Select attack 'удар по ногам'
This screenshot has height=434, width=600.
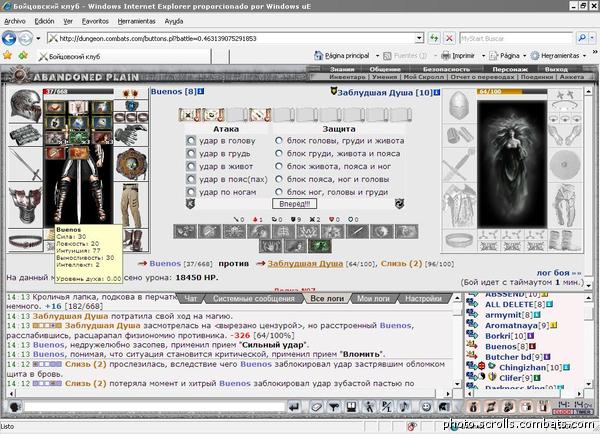[191, 192]
